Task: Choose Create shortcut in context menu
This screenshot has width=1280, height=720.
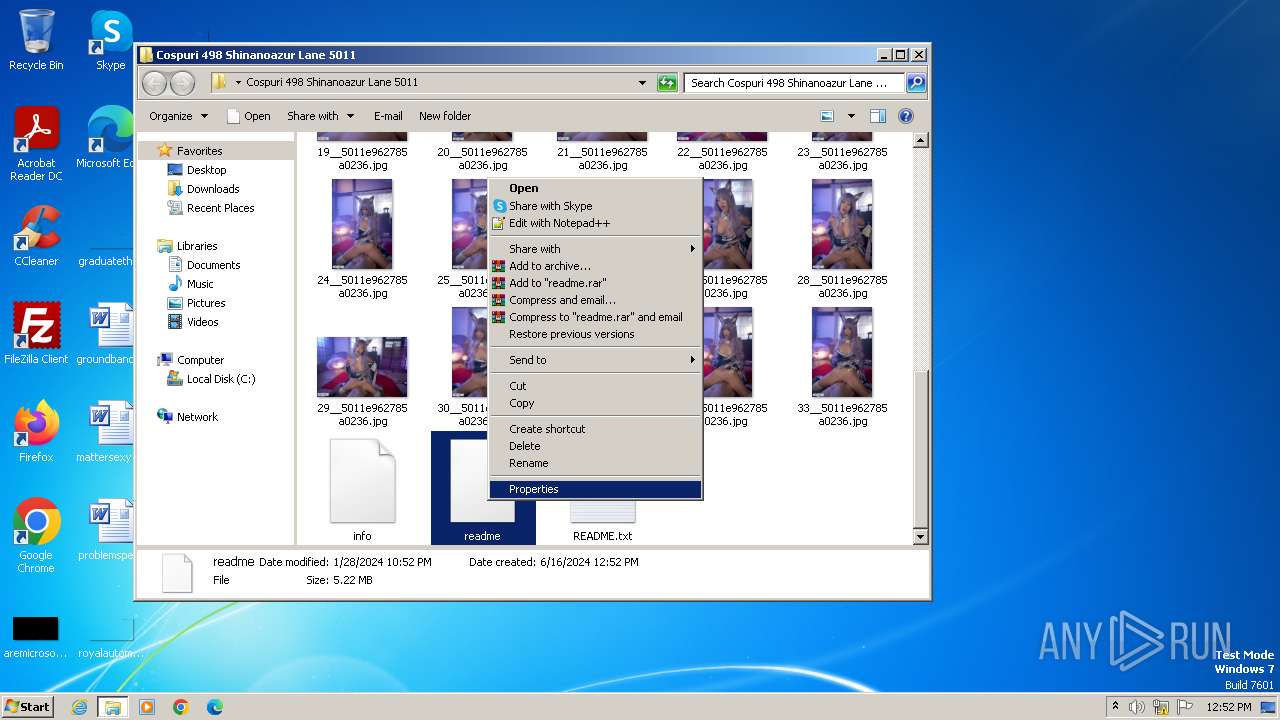Action: 596,429
